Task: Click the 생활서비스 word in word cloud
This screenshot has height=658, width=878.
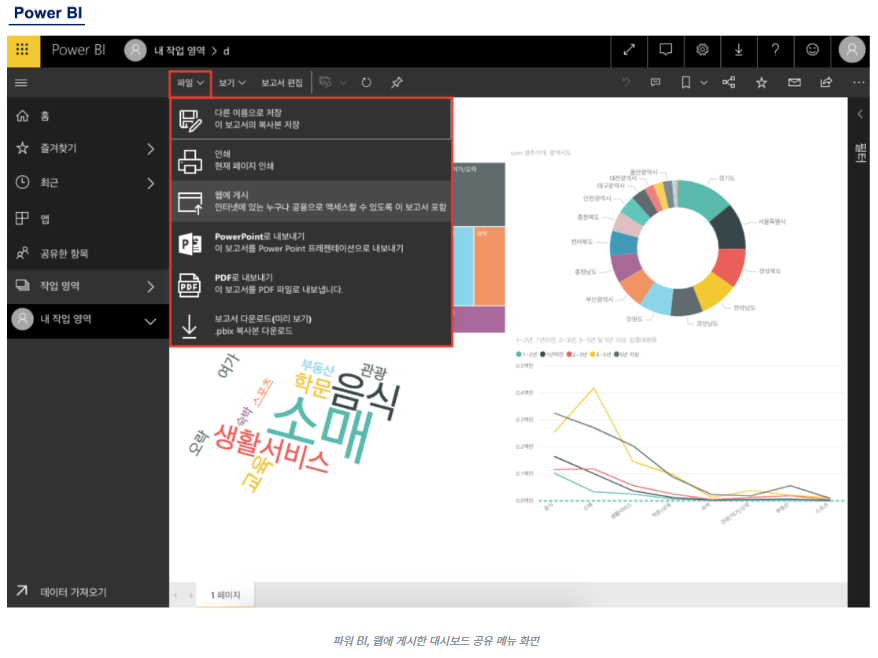Action: (270, 449)
